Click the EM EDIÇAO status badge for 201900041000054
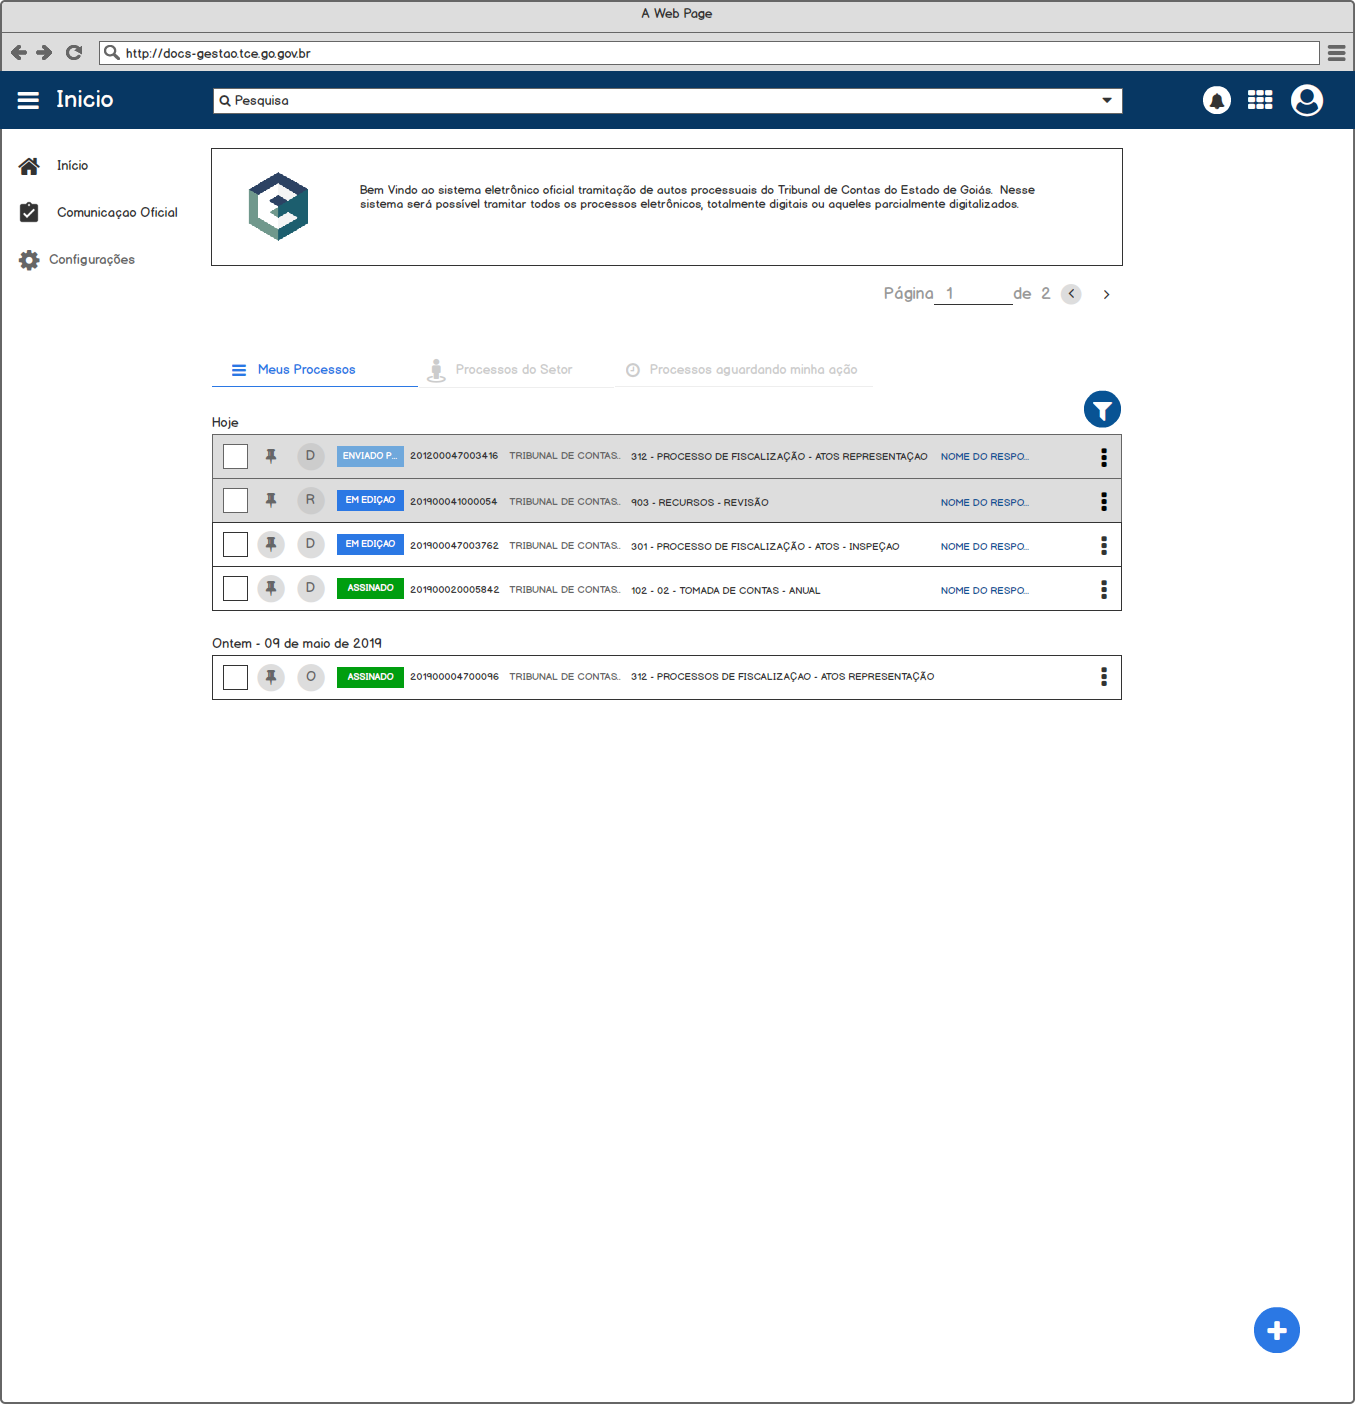The width and height of the screenshot is (1355, 1418). pos(370,500)
